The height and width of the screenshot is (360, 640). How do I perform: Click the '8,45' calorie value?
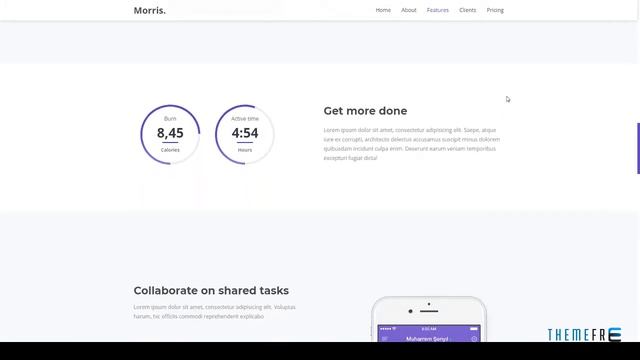[x=170, y=133]
